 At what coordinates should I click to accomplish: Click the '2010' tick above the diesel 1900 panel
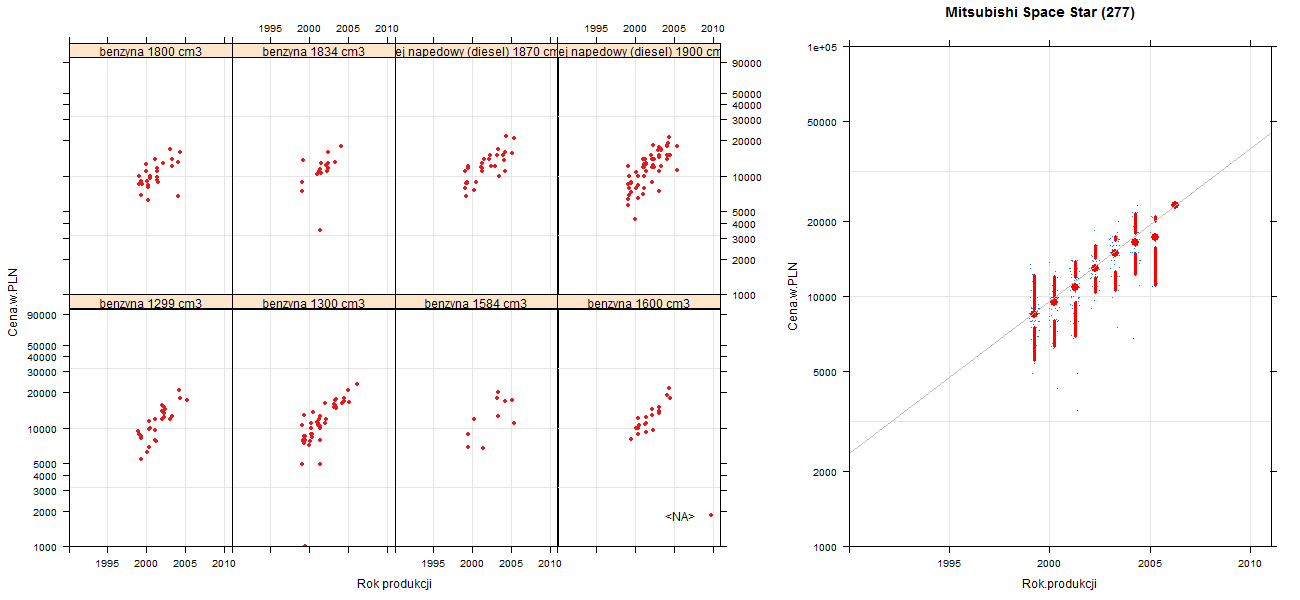coord(712,29)
